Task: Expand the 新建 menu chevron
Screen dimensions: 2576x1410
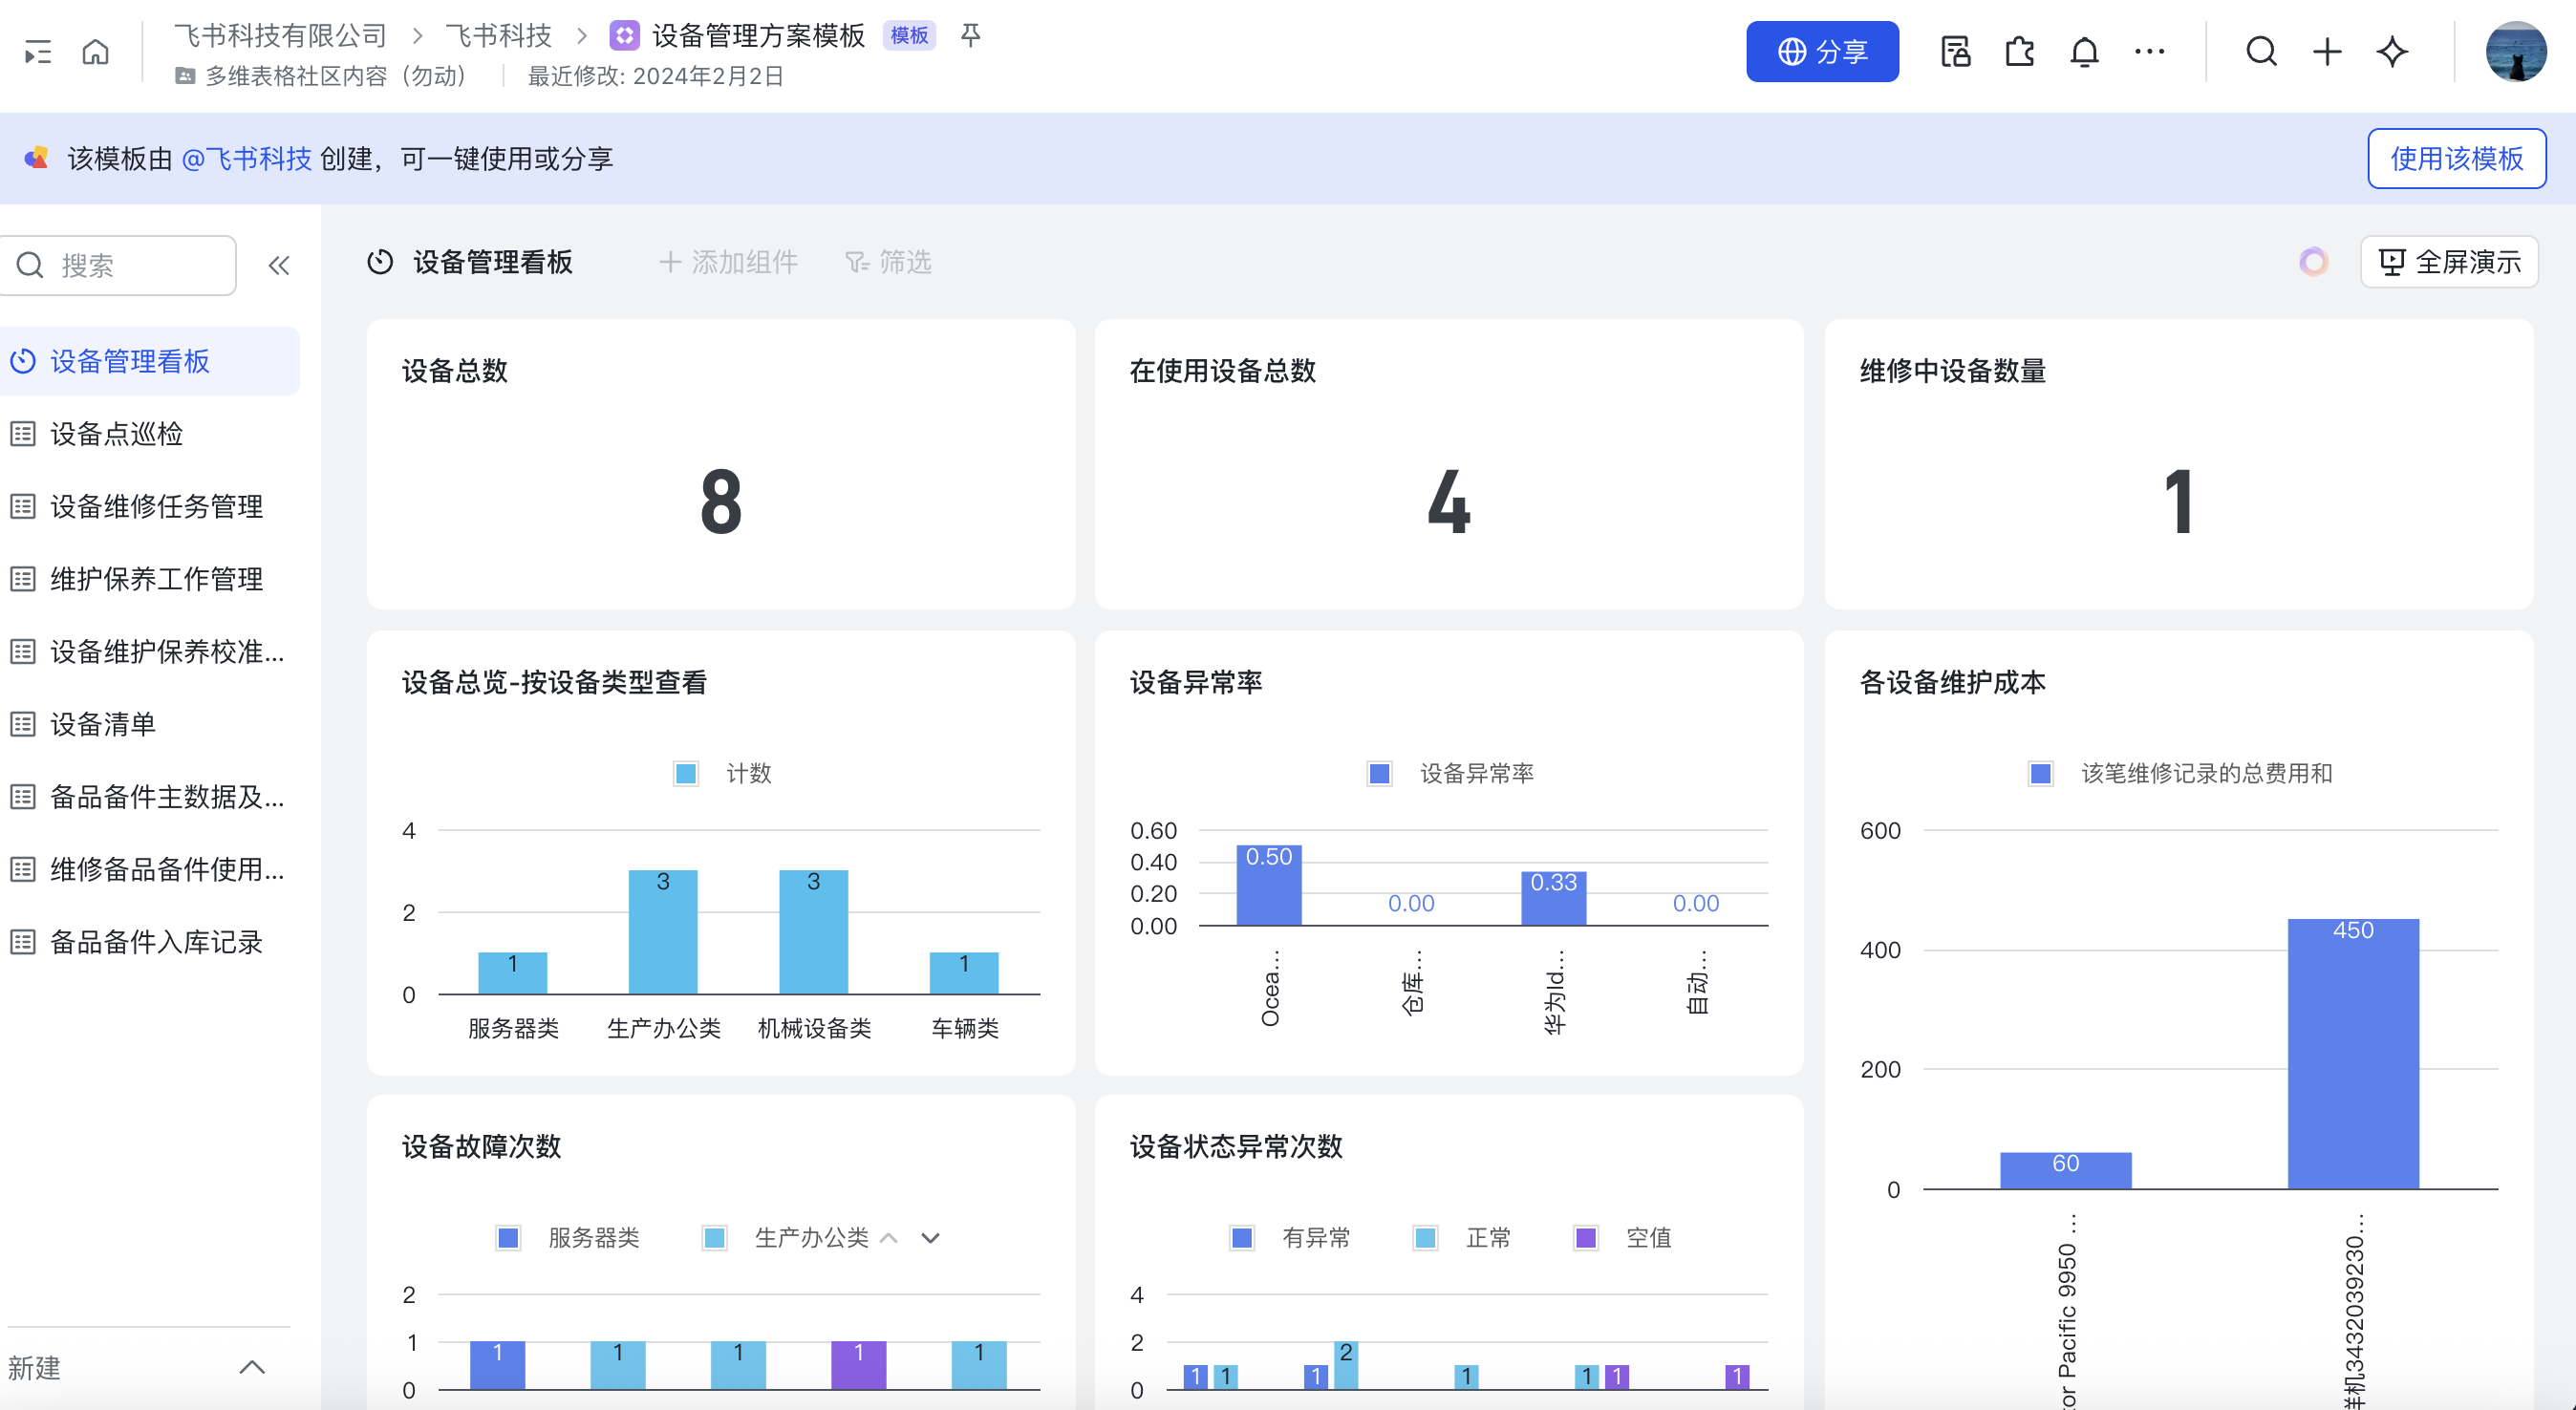Action: click(x=252, y=1367)
